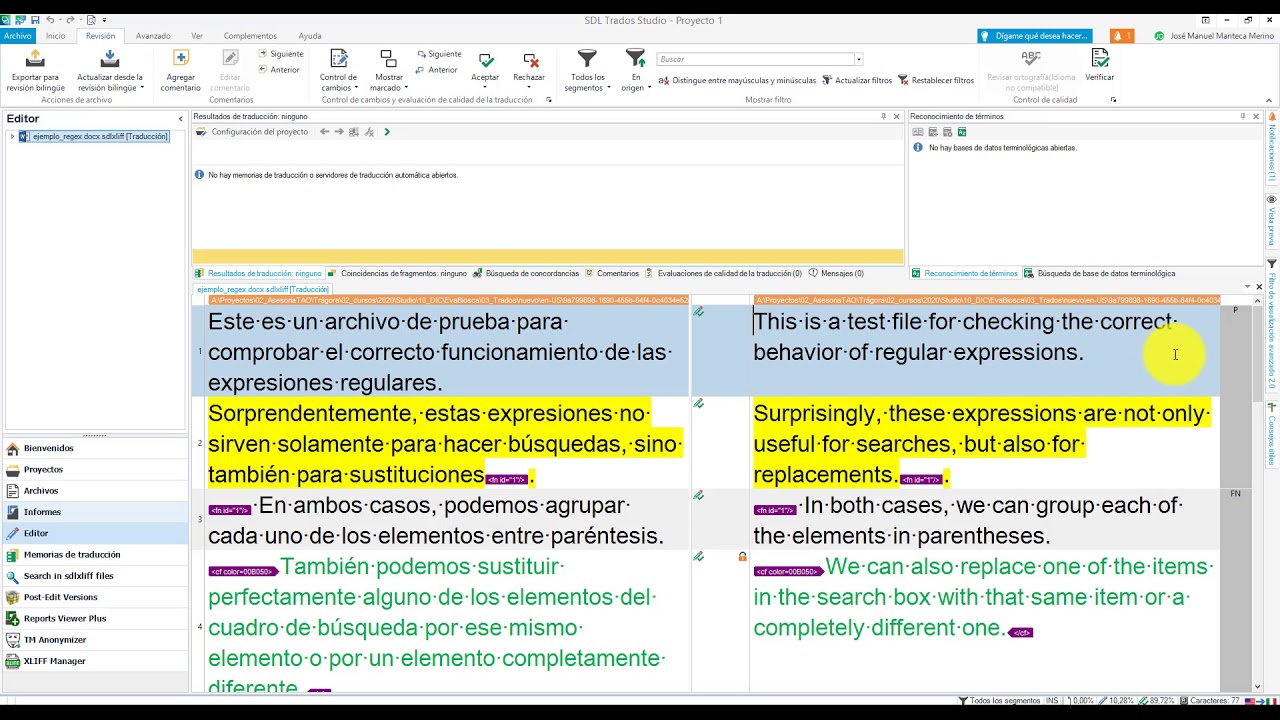Click Todos los segmentos in status bar
Screen dimensions: 1280x720
(1000, 701)
